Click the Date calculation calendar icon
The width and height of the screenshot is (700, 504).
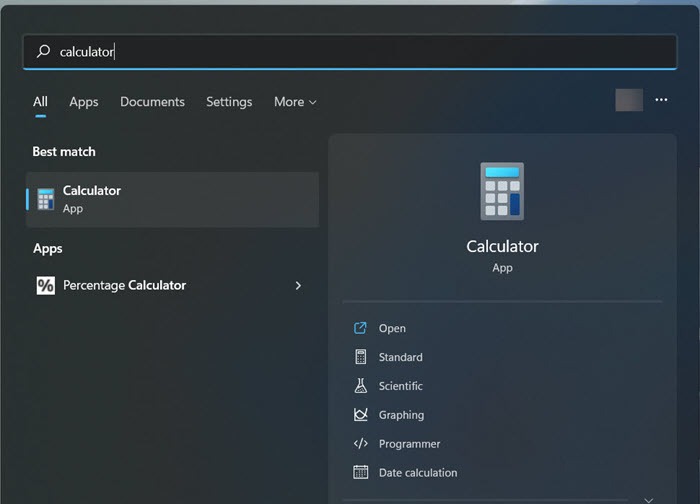[x=361, y=473]
